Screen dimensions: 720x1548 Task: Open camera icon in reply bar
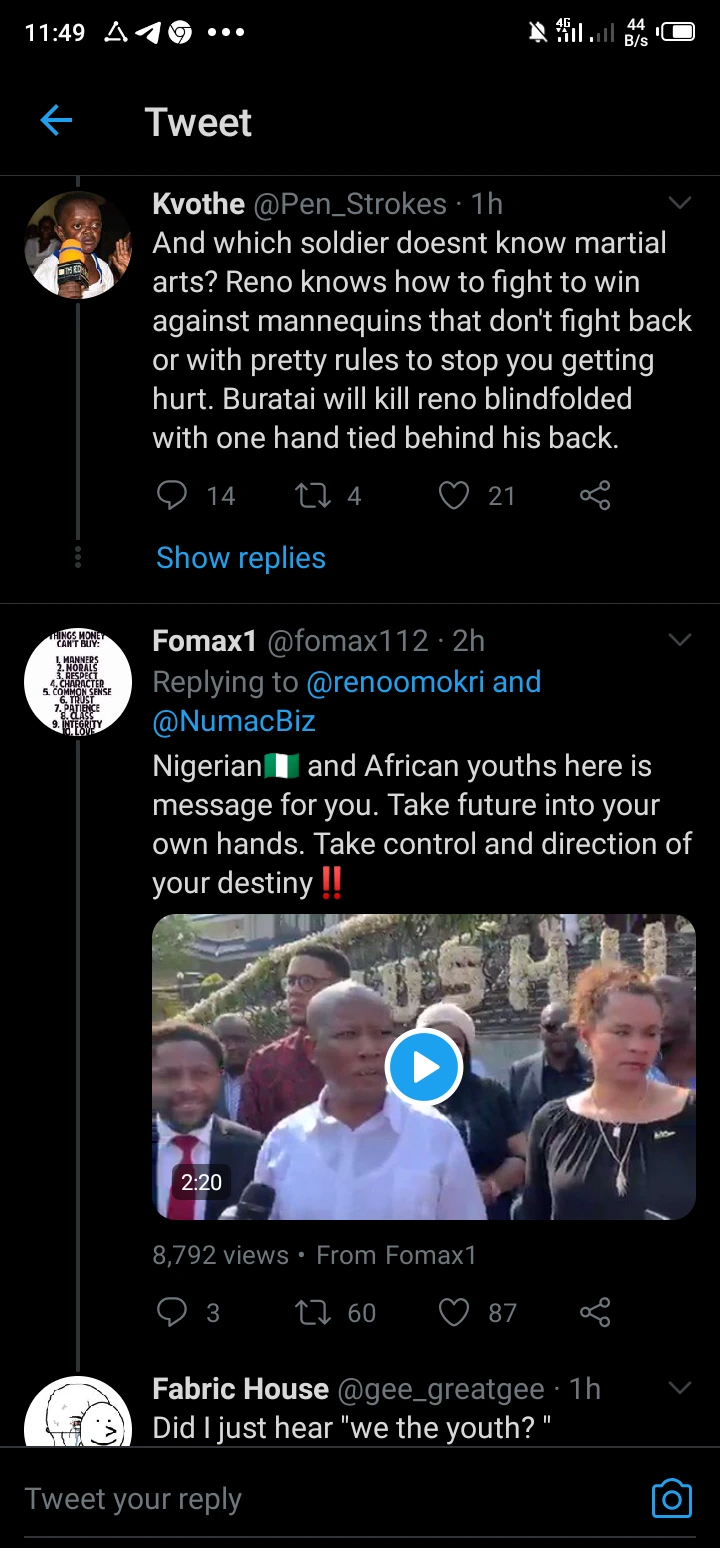pyautogui.click(x=671, y=1498)
